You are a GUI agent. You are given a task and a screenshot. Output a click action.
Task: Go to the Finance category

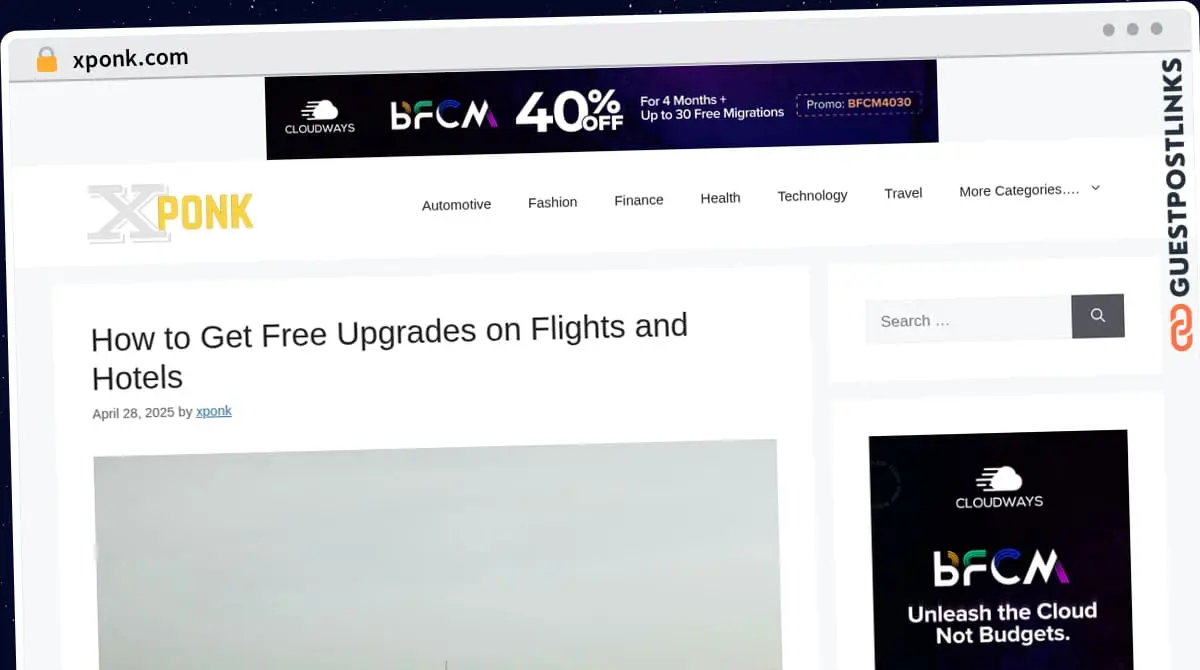tap(638, 200)
